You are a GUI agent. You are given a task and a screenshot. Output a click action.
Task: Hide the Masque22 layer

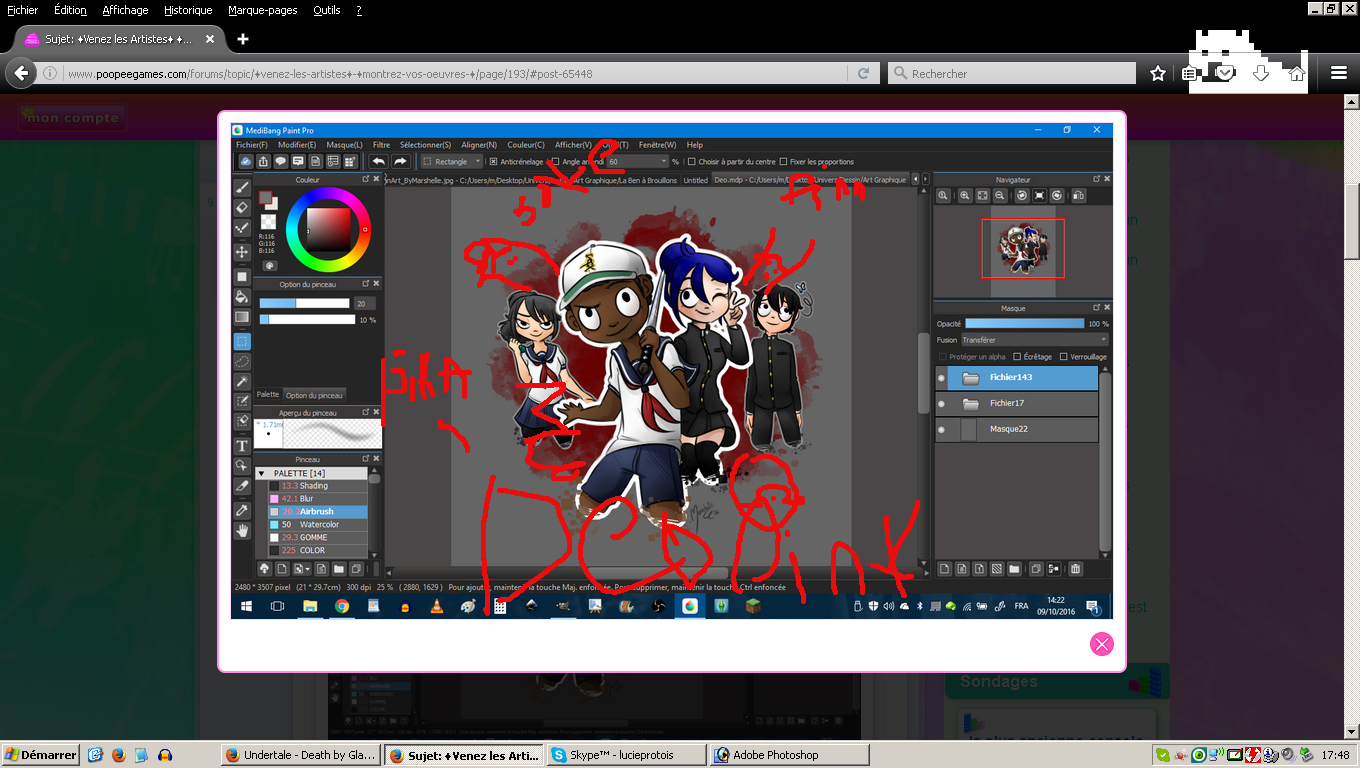pyautogui.click(x=941, y=429)
